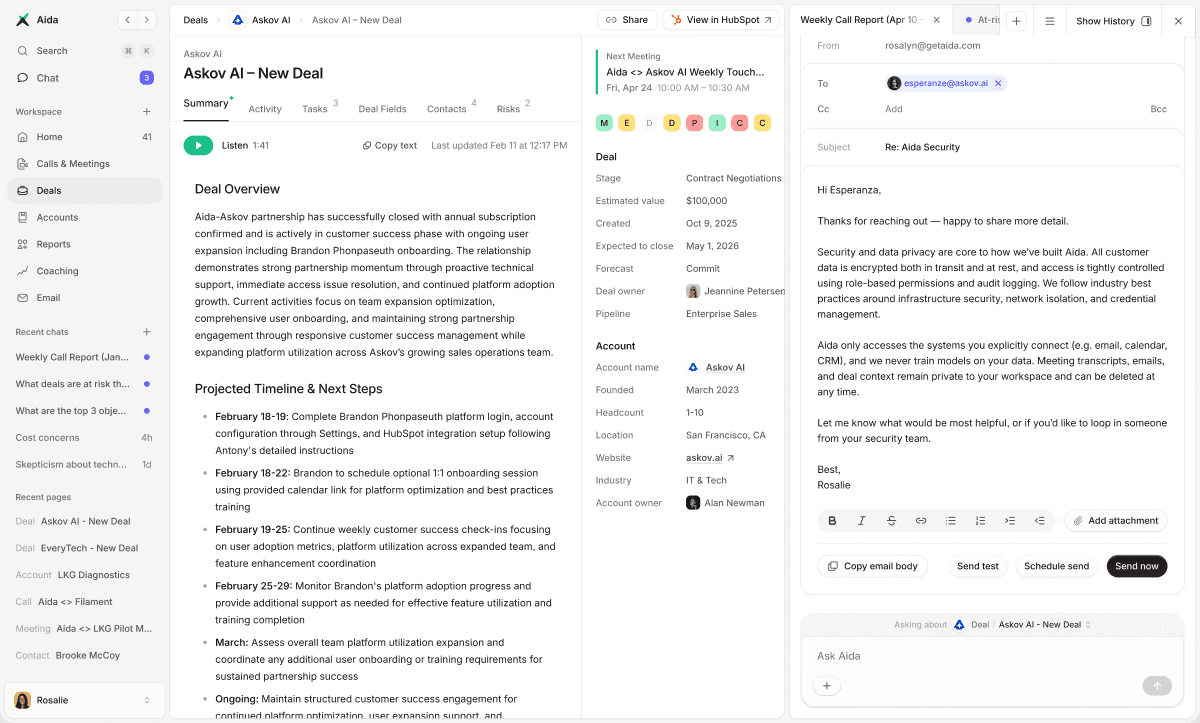Open Skepticism about techn... chat
The width and height of the screenshot is (1200, 723).
pos(84,465)
